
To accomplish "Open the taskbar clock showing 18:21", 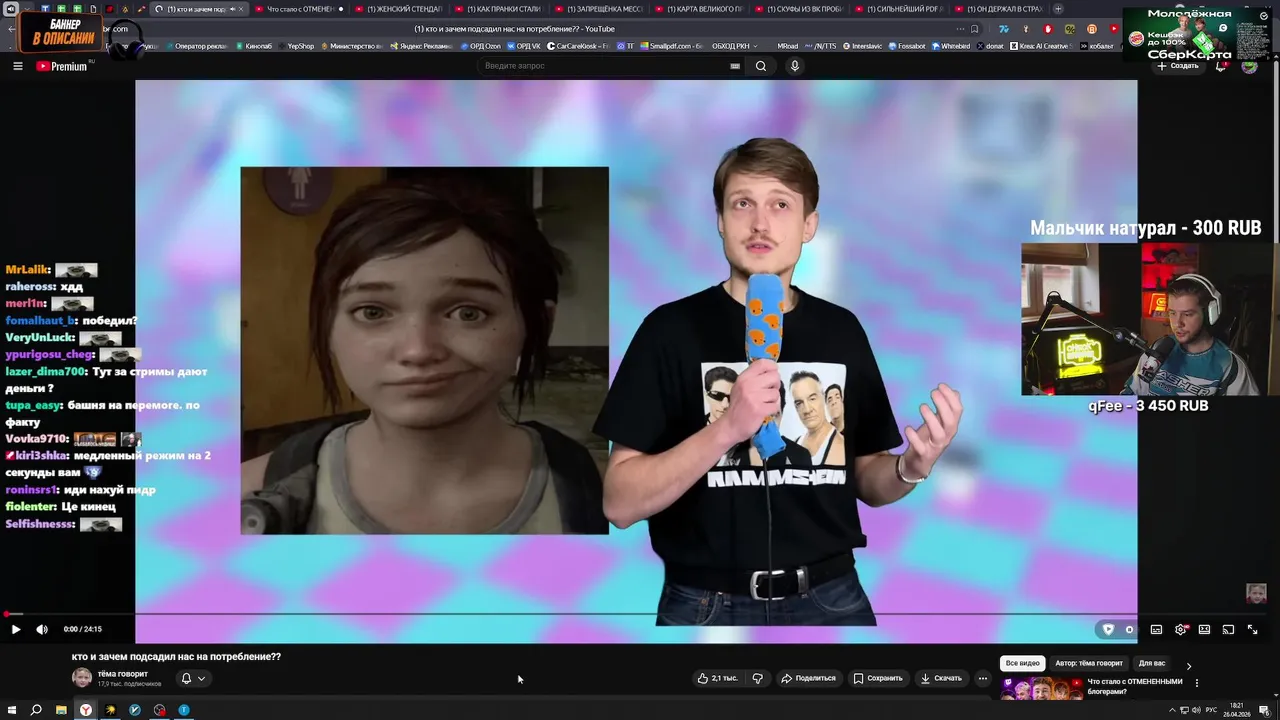I will [1236, 710].
